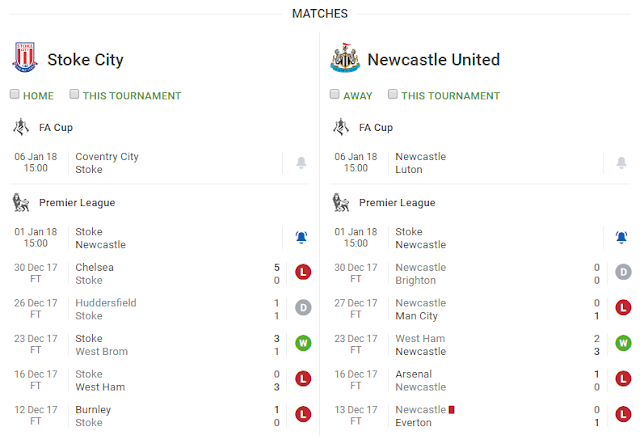Viewport: 640px width, 448px height.
Task: Click the loss badge for Chelsea vs Stoke
Action: coord(303,273)
